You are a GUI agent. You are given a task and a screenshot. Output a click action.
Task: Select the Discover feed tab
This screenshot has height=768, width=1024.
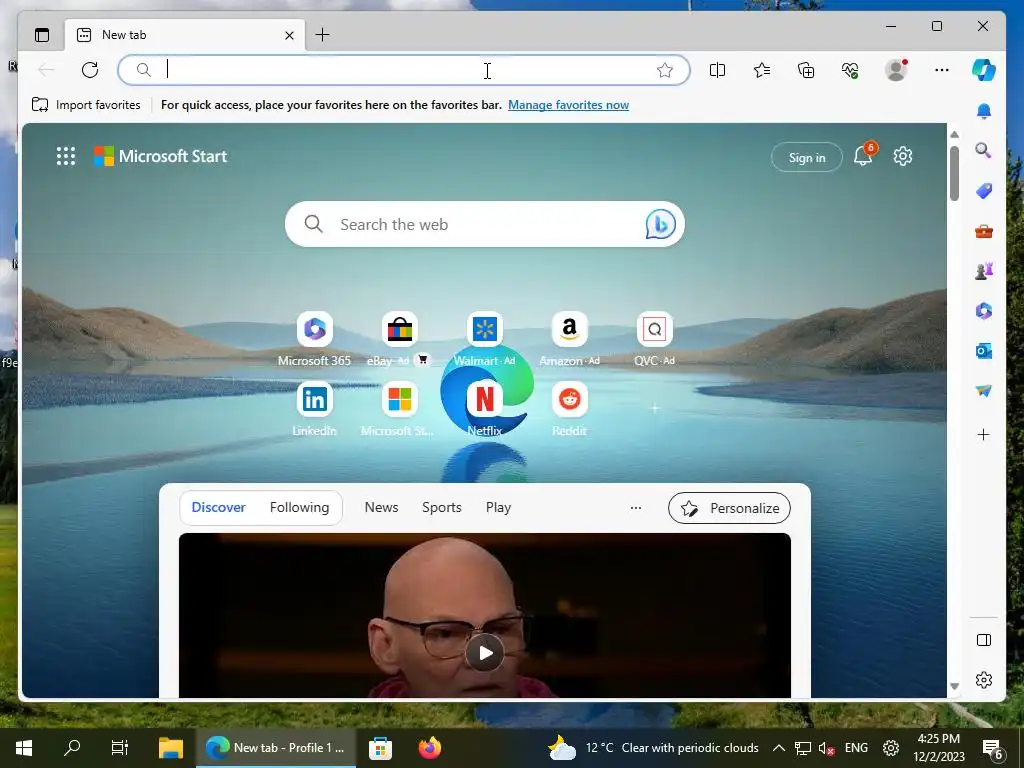click(x=218, y=507)
